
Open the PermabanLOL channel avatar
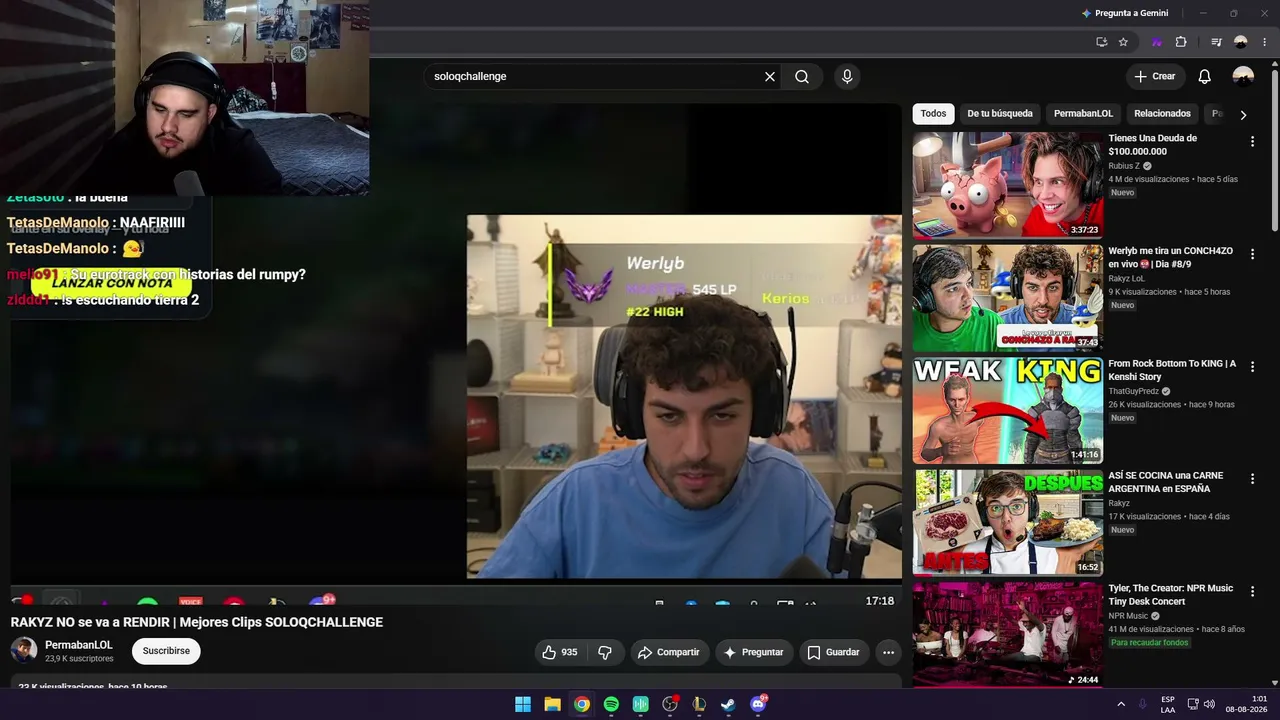tap(24, 651)
